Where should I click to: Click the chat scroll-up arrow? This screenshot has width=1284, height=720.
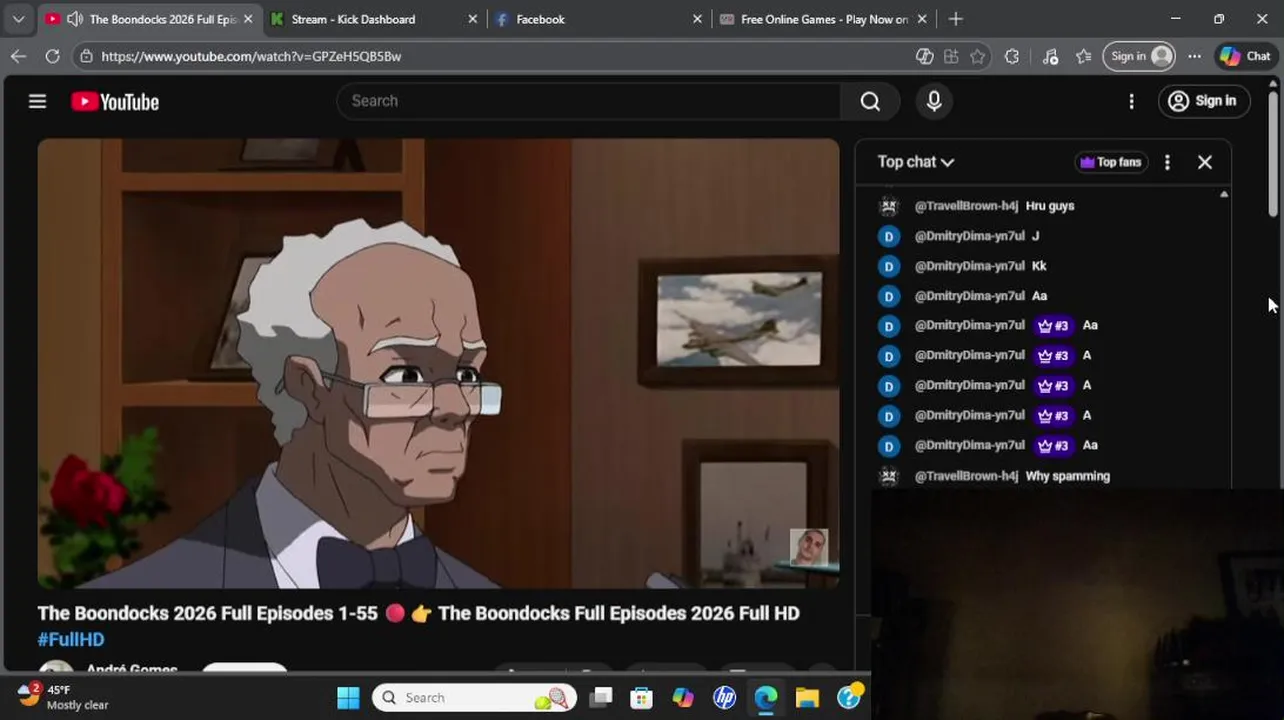pyautogui.click(x=1224, y=194)
